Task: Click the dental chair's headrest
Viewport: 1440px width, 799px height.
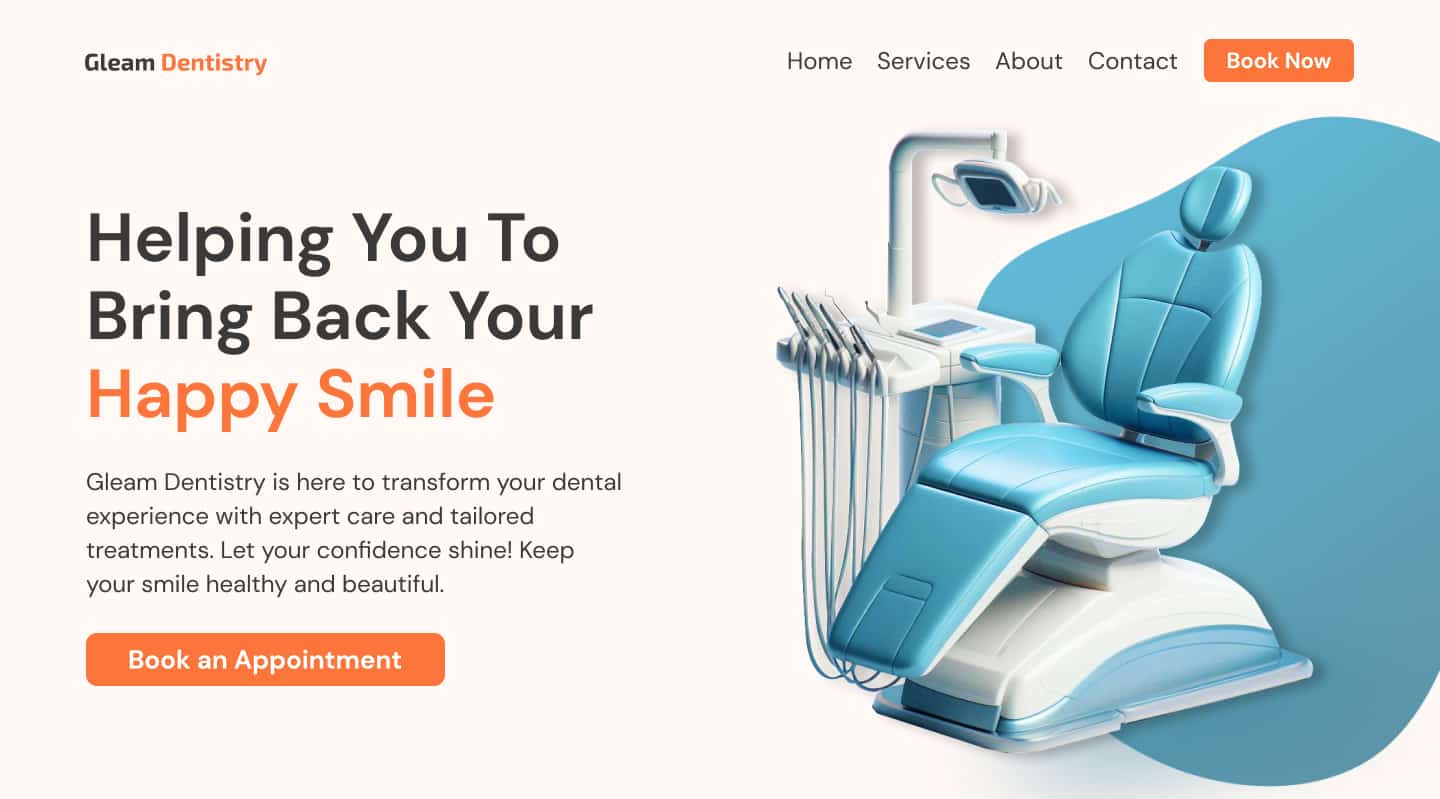Action: tap(1215, 205)
